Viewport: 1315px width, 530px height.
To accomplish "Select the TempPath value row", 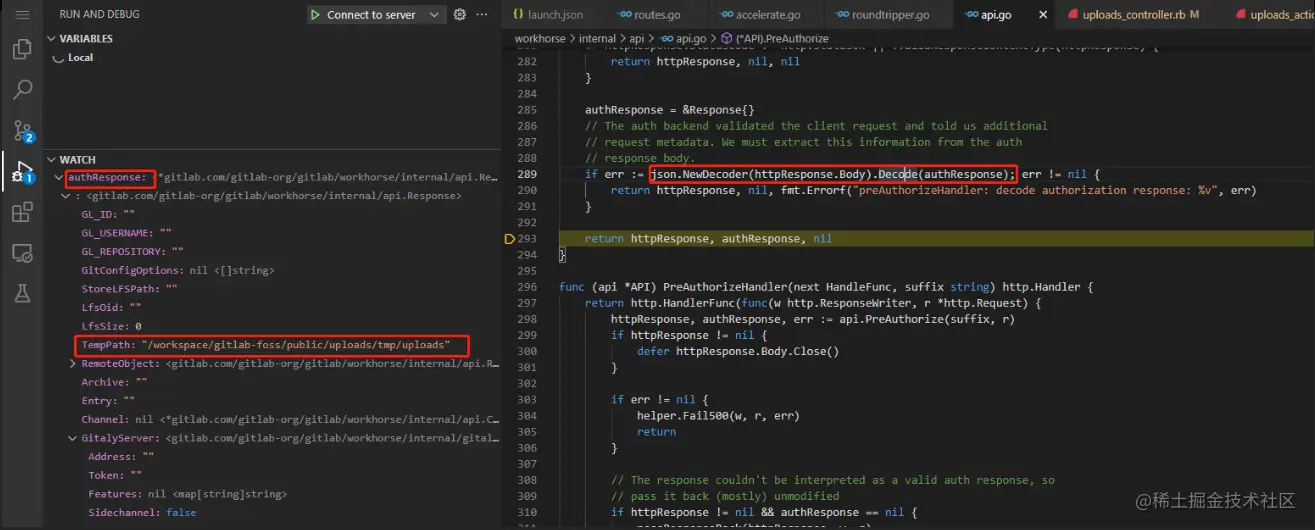I will point(272,345).
